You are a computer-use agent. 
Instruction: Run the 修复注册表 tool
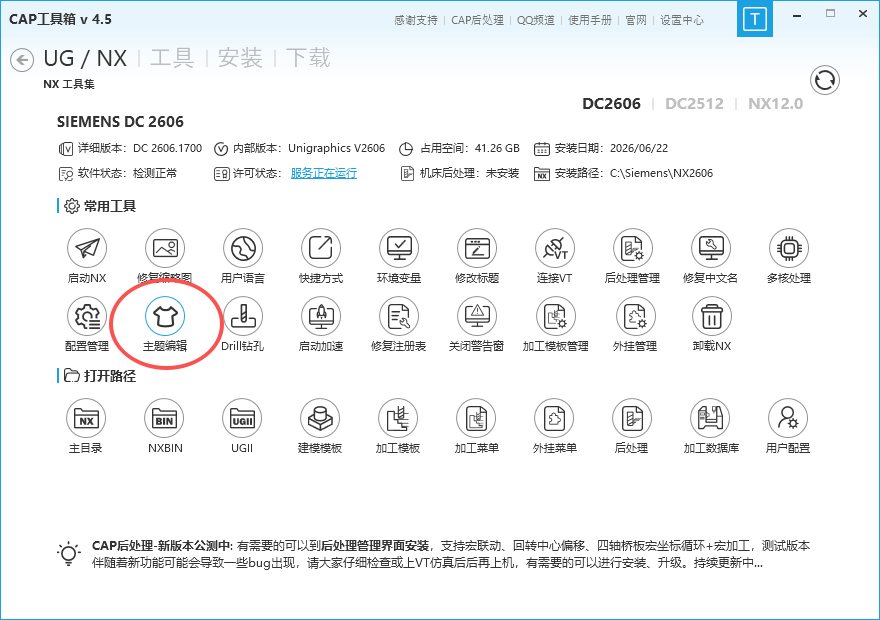[x=399, y=316]
